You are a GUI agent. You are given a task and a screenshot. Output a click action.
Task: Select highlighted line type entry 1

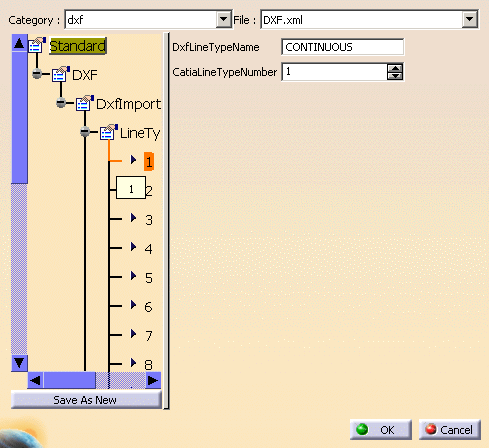[x=149, y=162]
